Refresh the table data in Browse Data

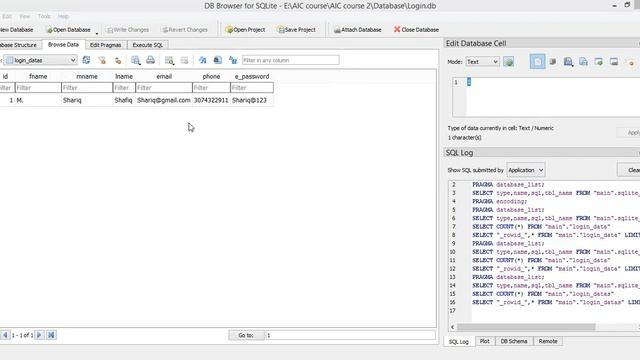[86, 60]
